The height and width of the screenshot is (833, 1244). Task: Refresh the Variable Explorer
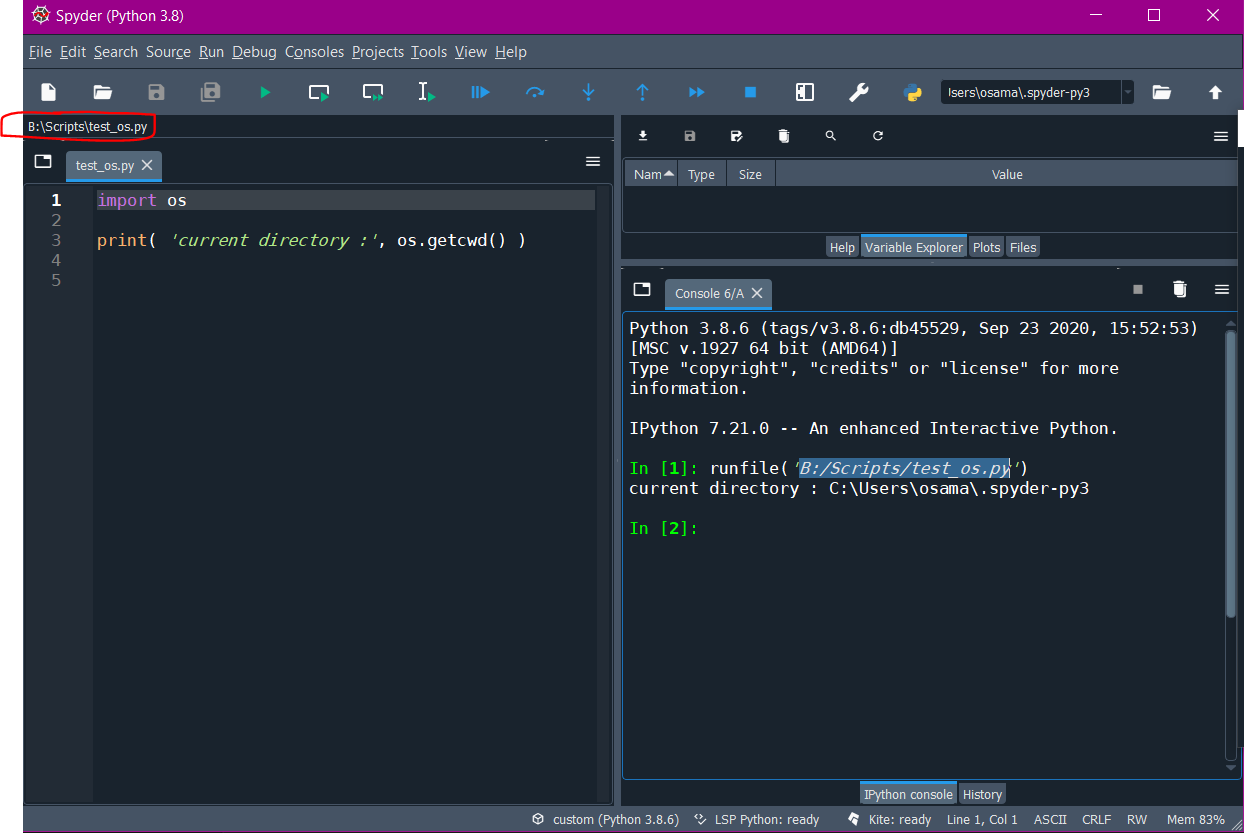[878, 136]
